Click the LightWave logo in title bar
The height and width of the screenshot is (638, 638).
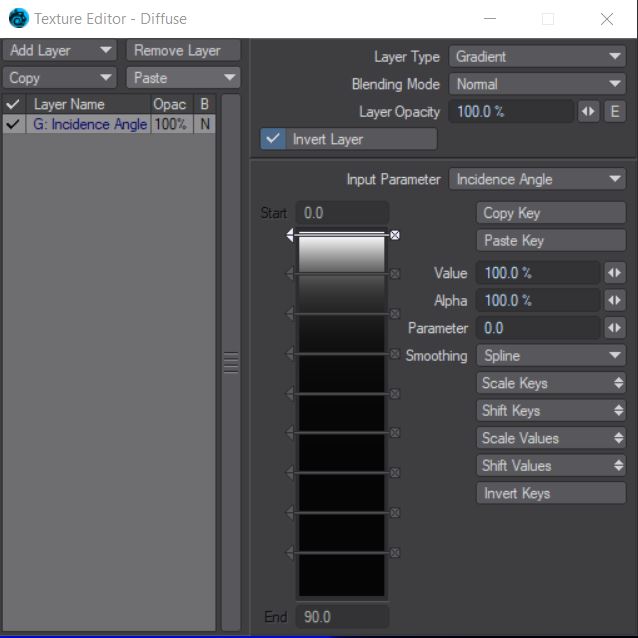click(x=18, y=18)
